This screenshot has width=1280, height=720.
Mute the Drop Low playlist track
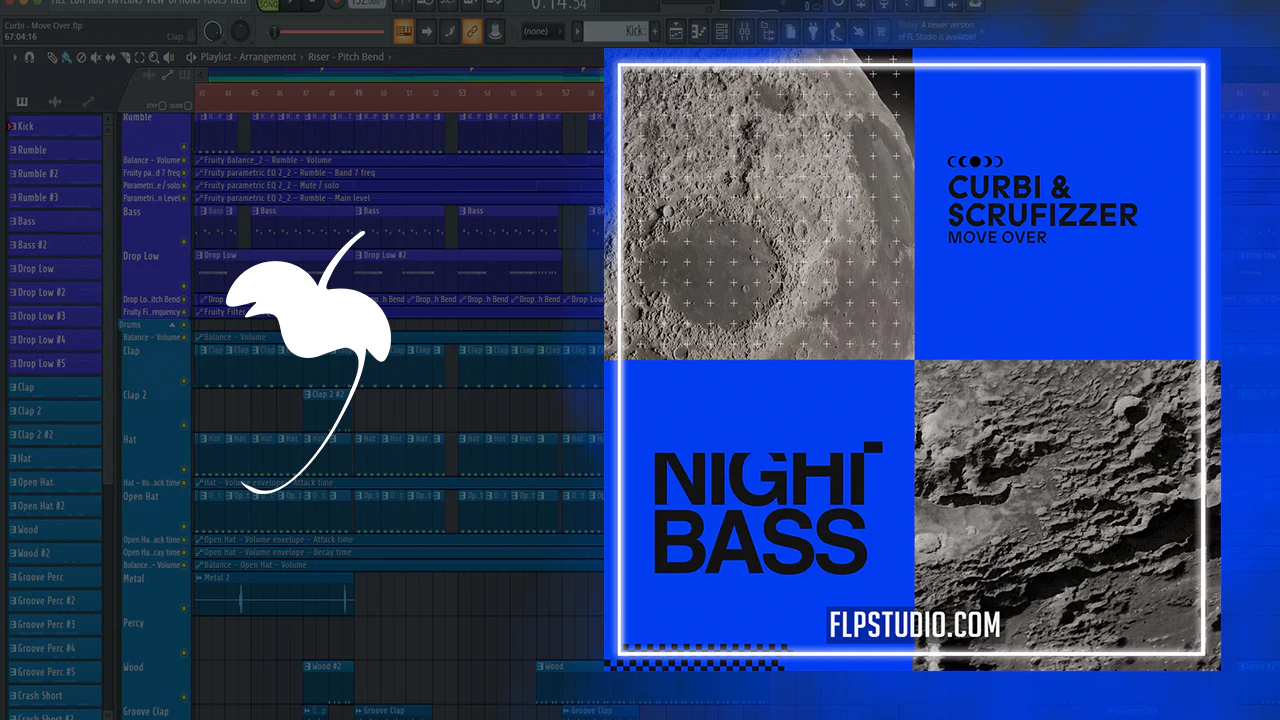[184, 286]
